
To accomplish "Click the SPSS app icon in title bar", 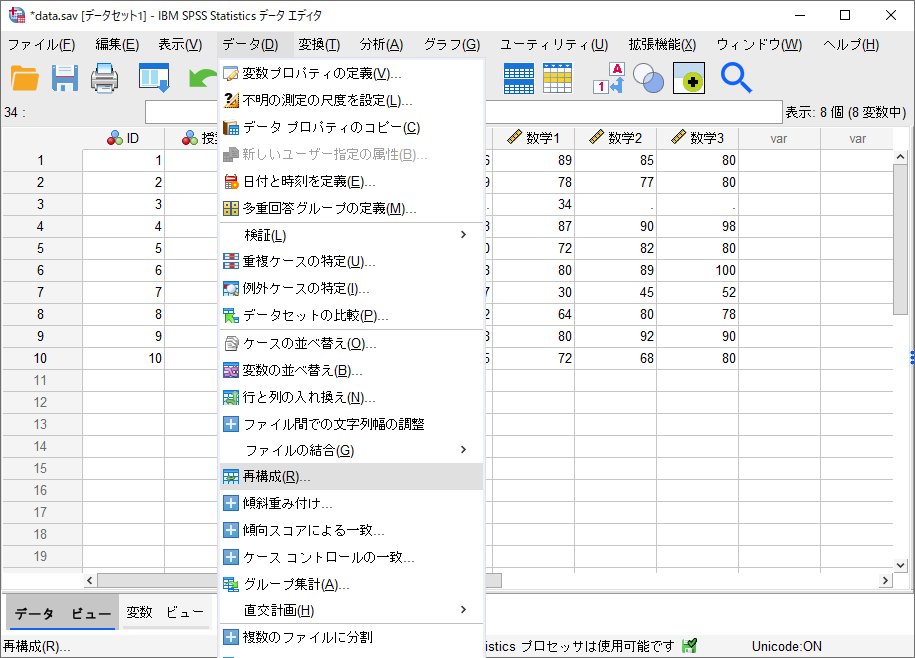I will pos(17,15).
